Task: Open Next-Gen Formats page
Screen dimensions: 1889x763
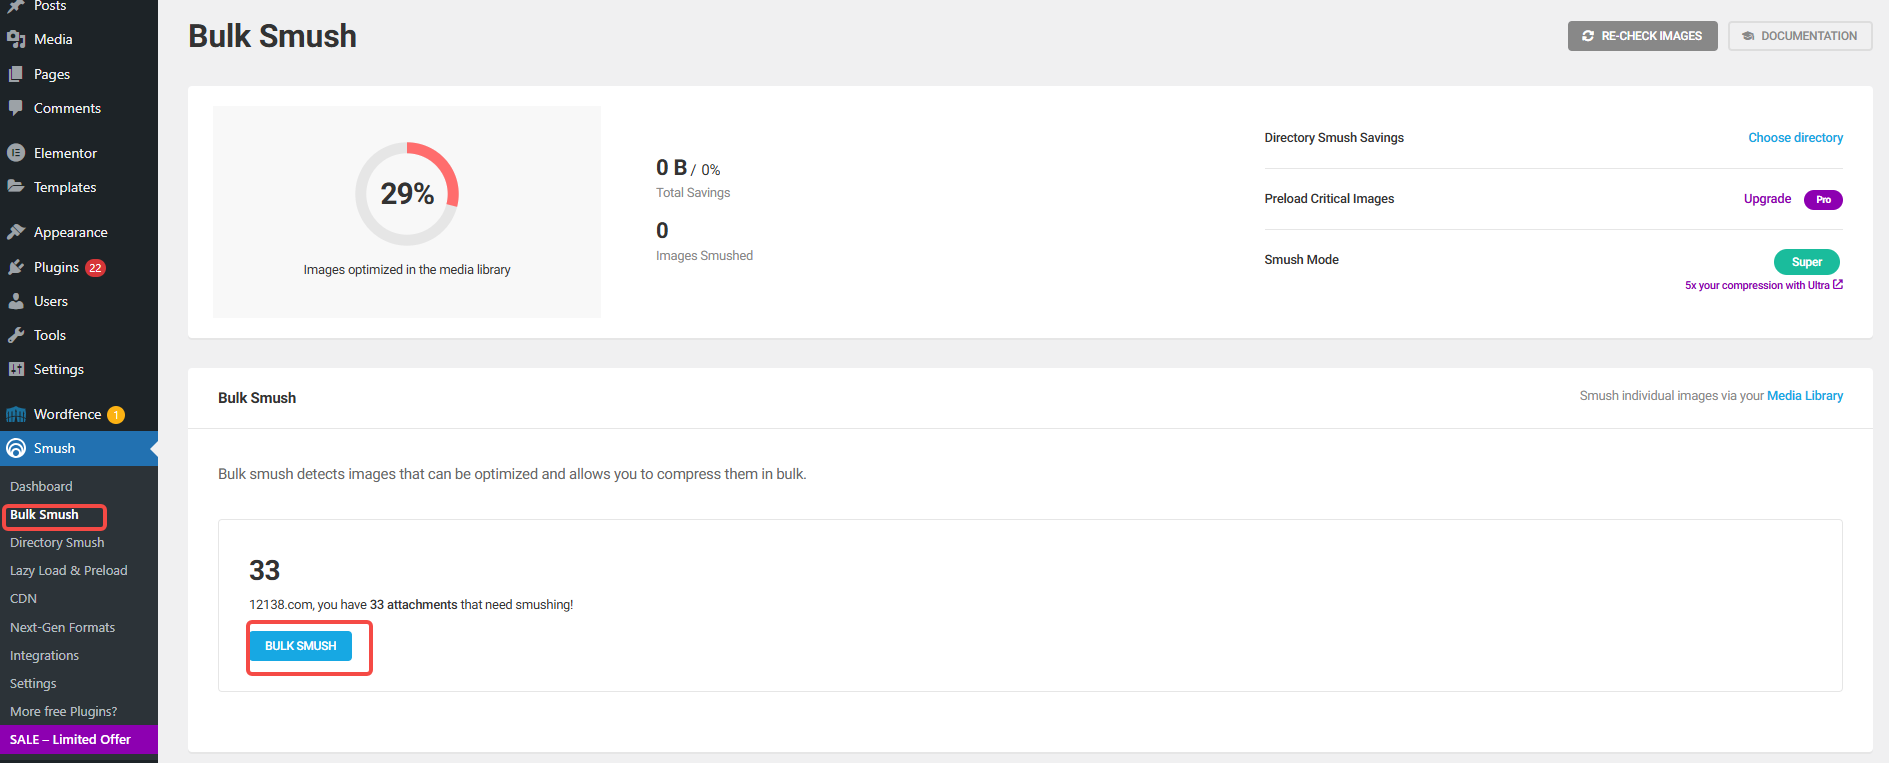Action: tap(62, 628)
